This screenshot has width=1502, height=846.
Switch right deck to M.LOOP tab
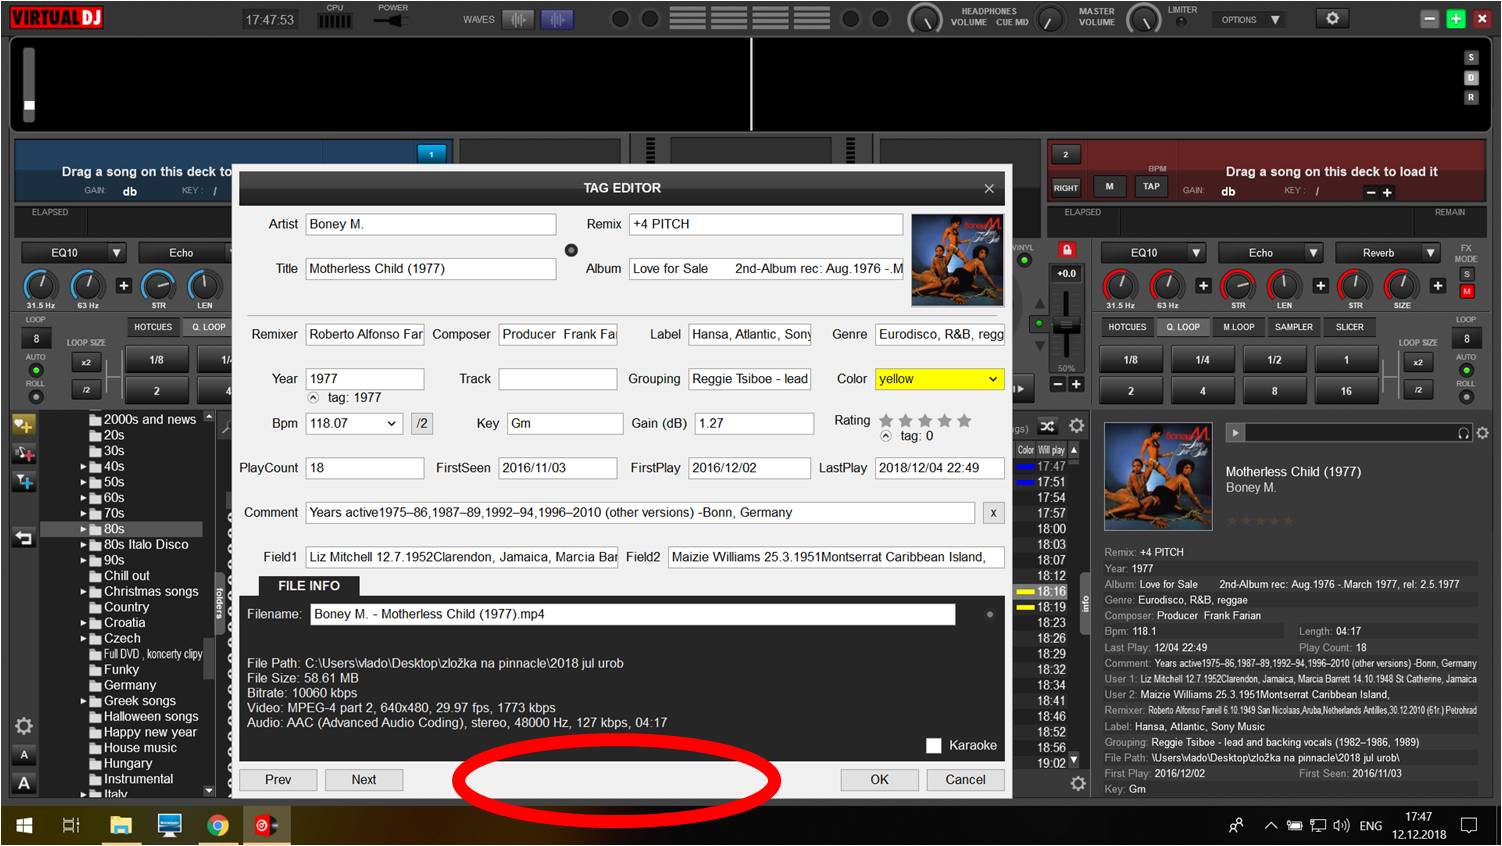(x=1238, y=327)
